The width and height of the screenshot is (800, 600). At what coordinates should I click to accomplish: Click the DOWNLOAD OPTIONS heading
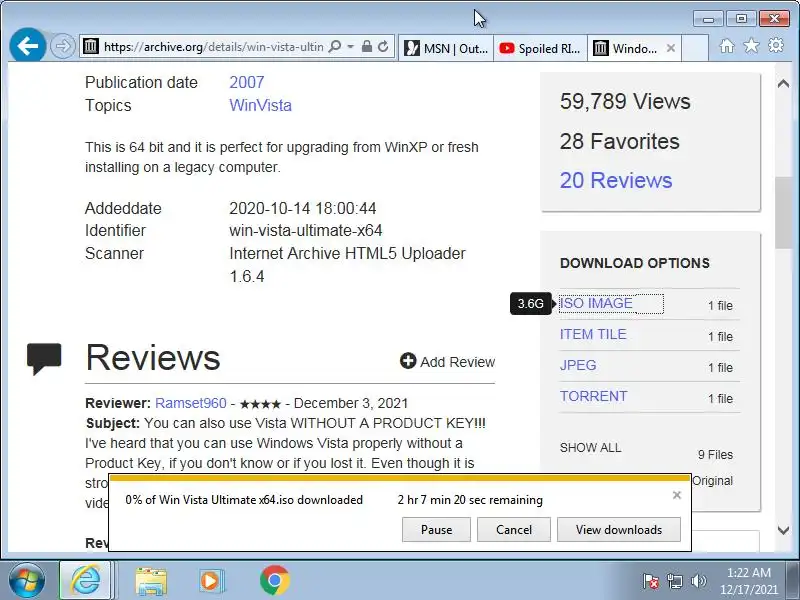pyautogui.click(x=635, y=263)
